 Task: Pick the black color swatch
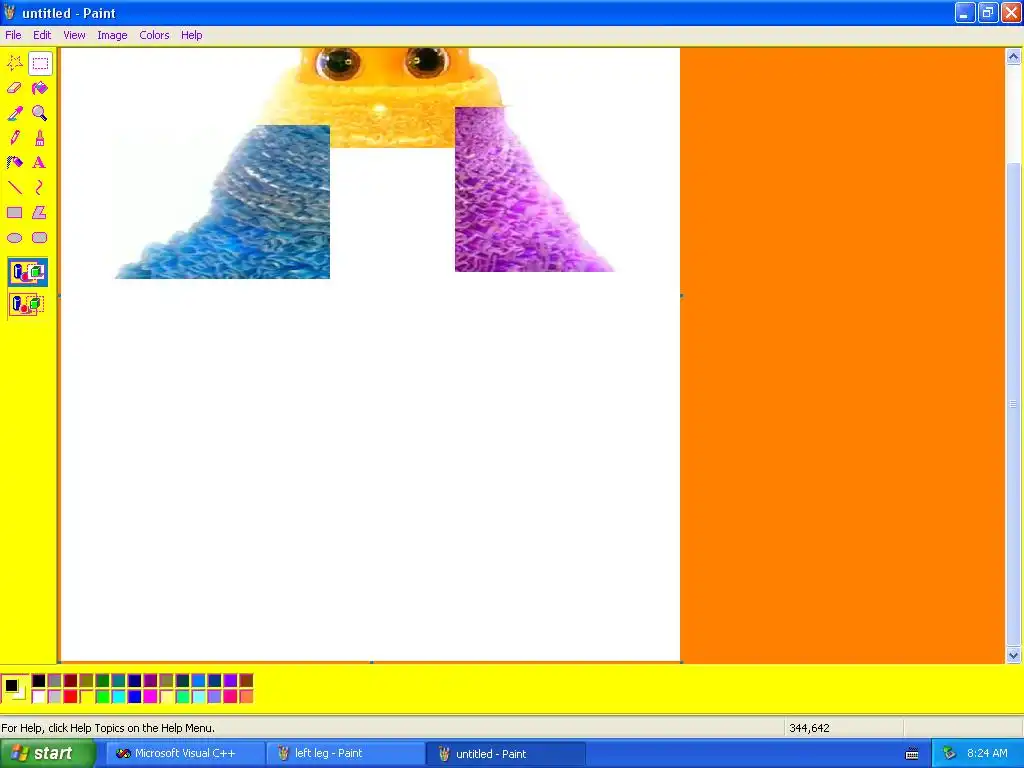39,681
